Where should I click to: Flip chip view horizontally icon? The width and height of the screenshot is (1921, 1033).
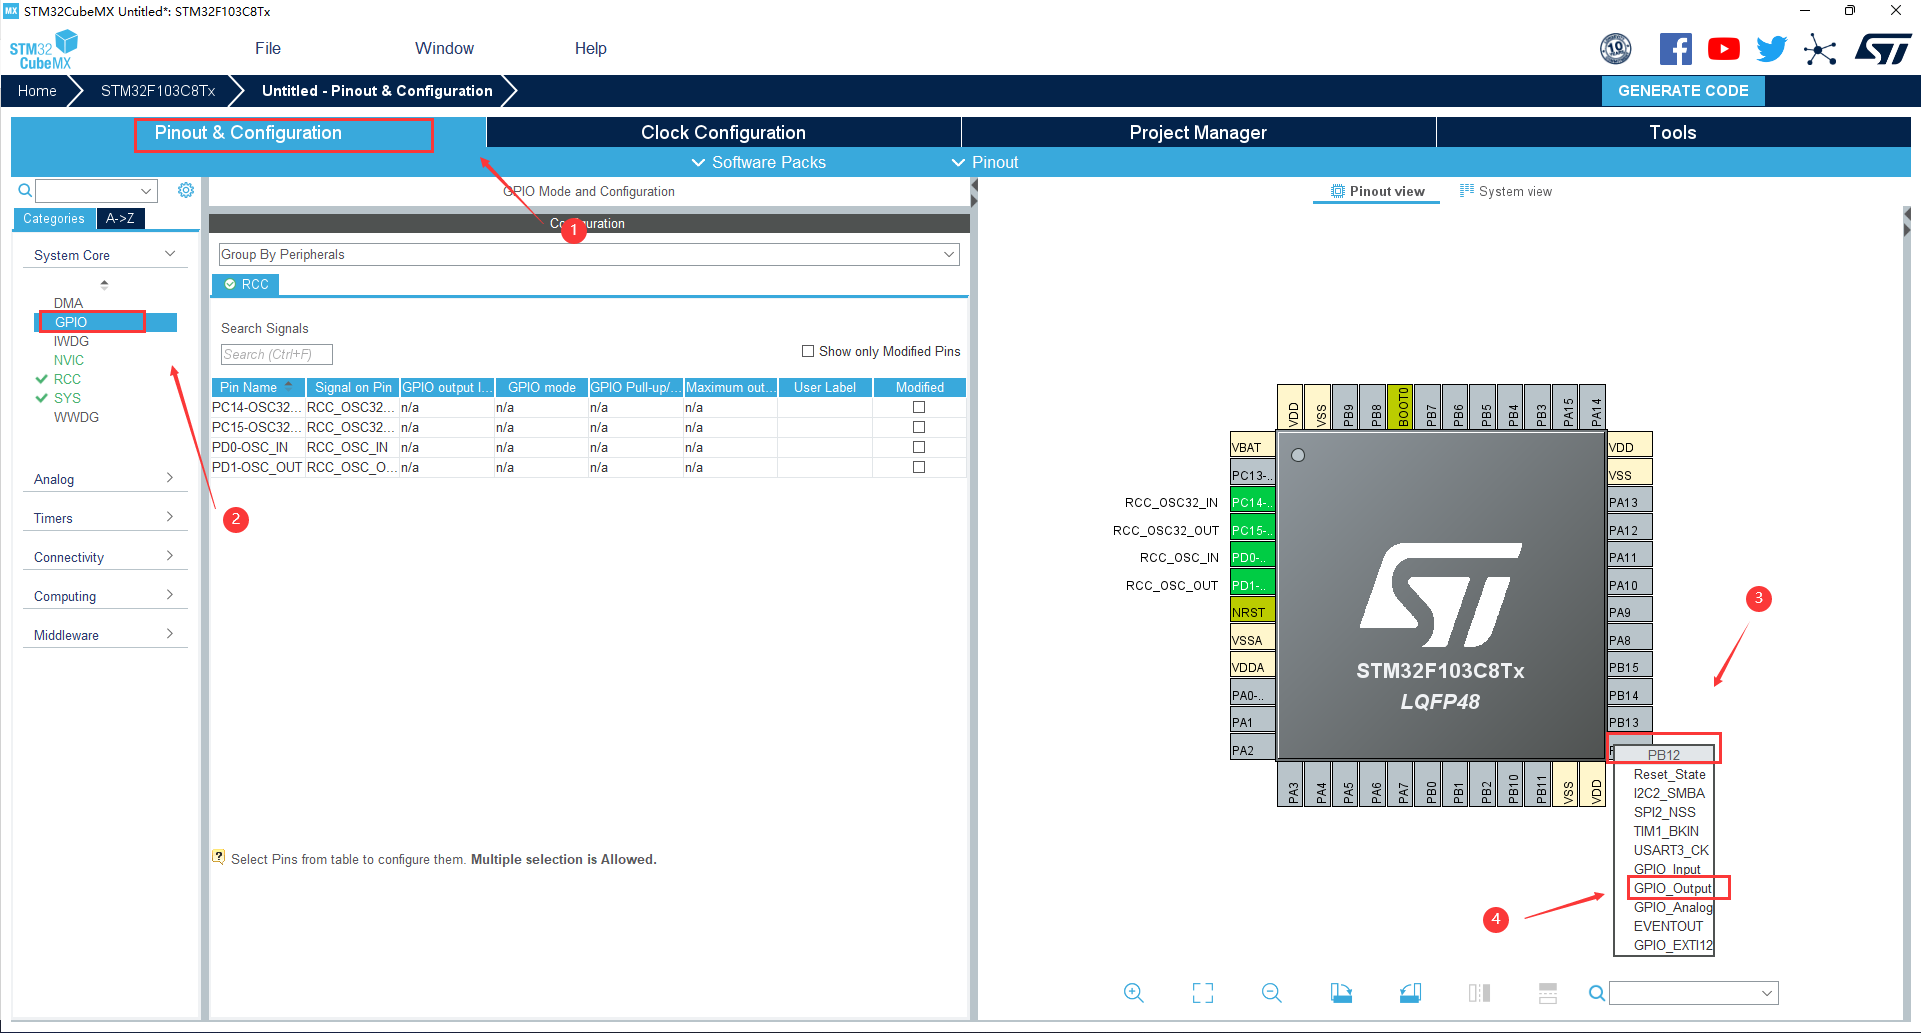coord(1479,992)
